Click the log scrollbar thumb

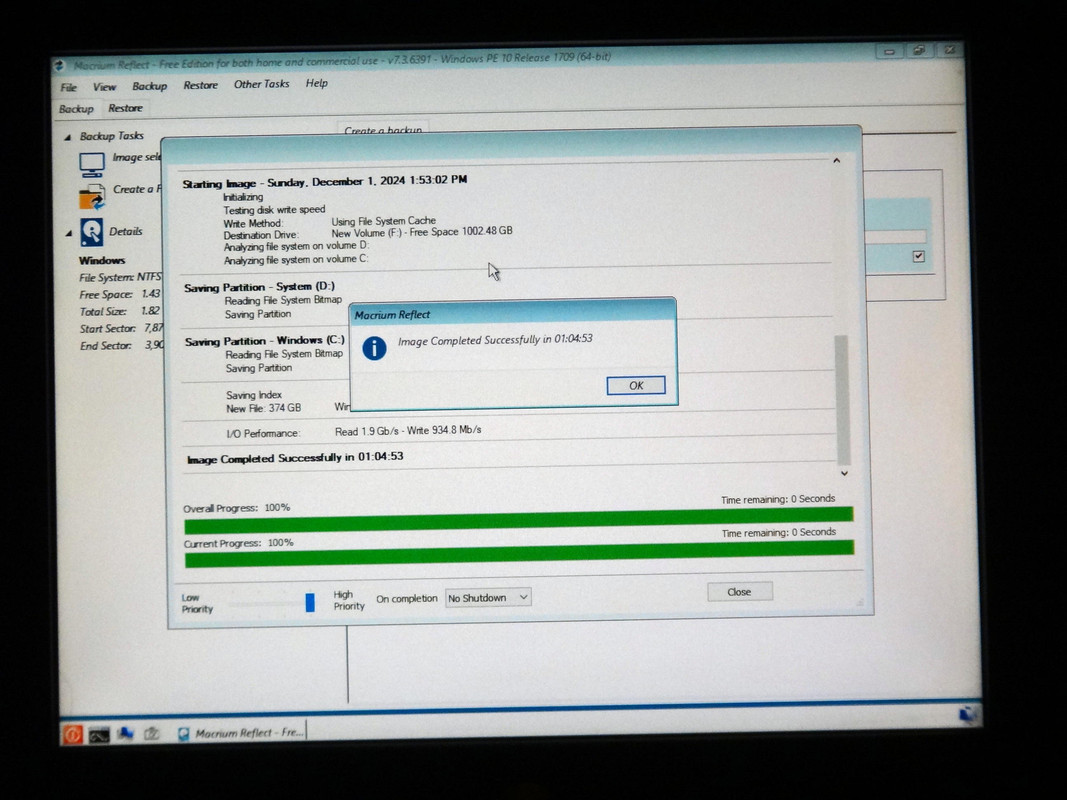pyautogui.click(x=842, y=400)
